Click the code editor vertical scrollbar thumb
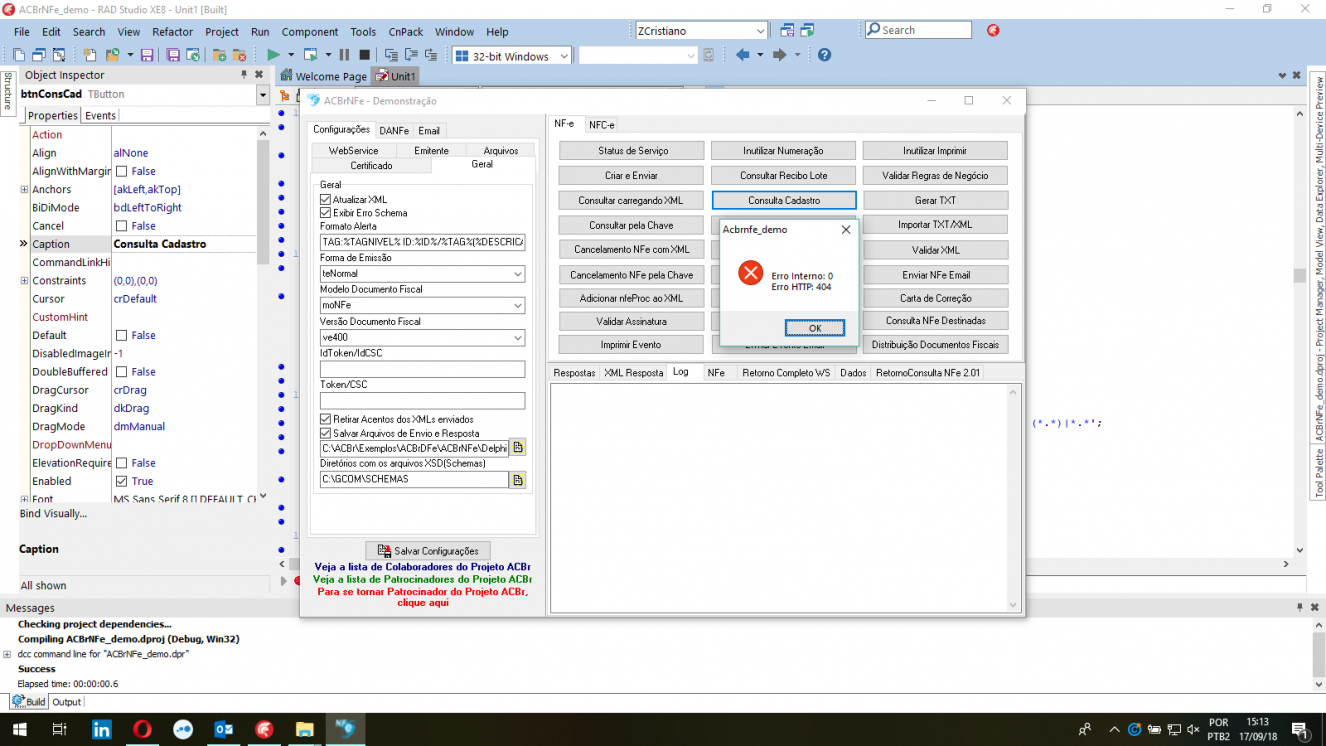1326x746 pixels. (1300, 276)
